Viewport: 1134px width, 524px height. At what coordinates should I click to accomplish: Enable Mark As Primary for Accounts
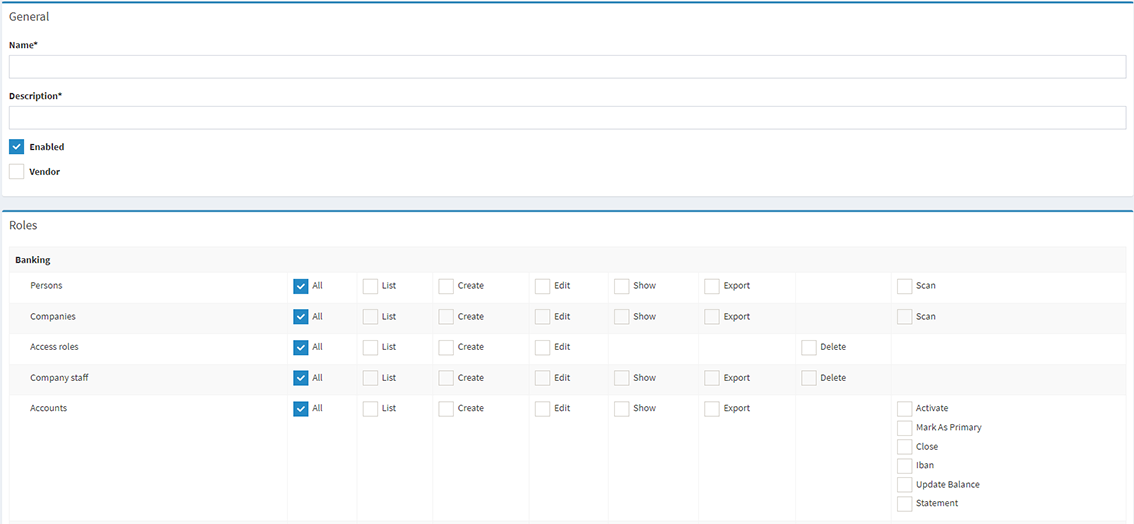point(905,428)
